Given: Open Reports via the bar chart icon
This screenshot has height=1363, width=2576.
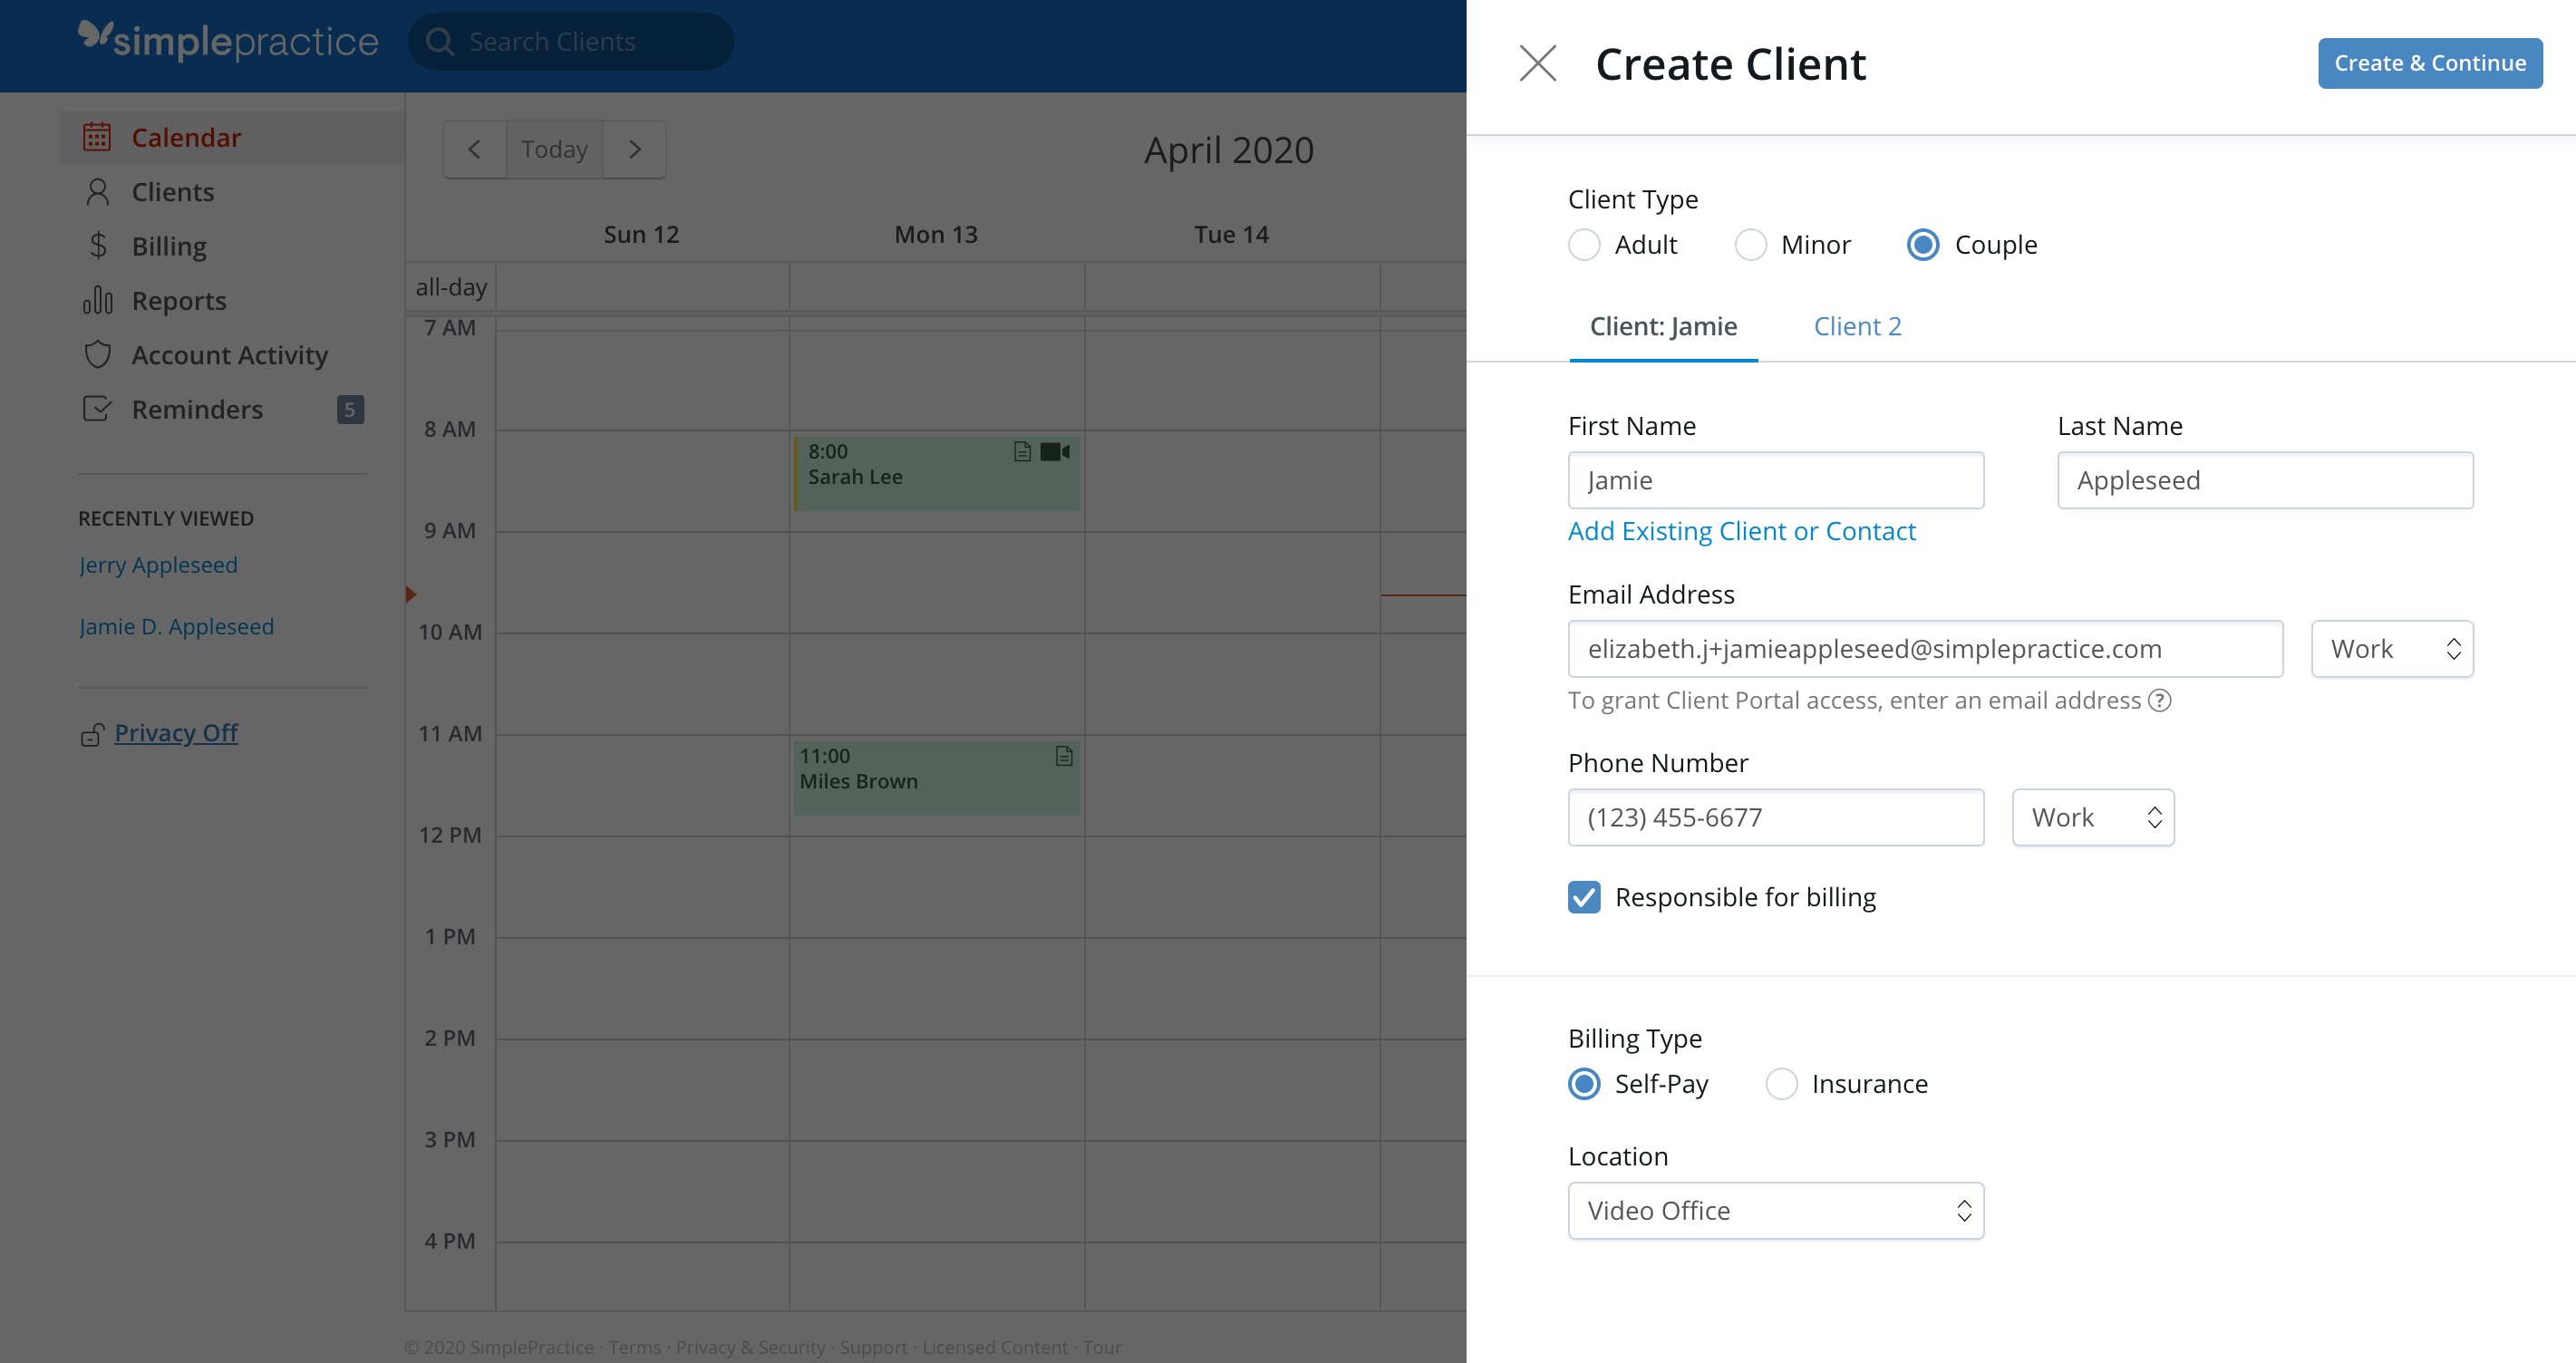Looking at the screenshot, I should click(x=97, y=300).
